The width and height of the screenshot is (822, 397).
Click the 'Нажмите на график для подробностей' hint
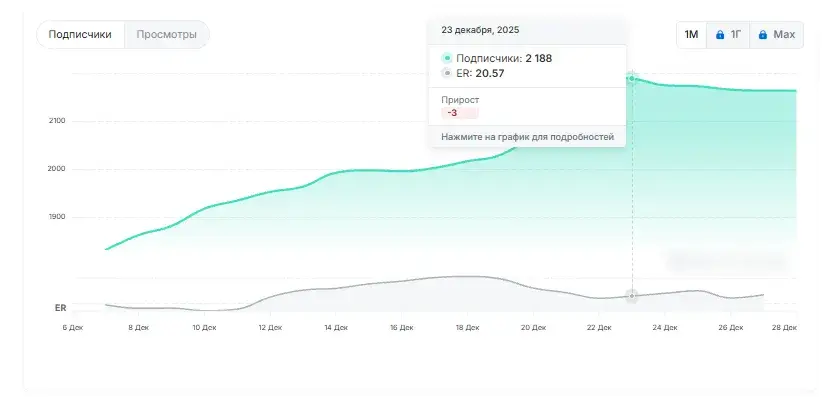[527, 137]
